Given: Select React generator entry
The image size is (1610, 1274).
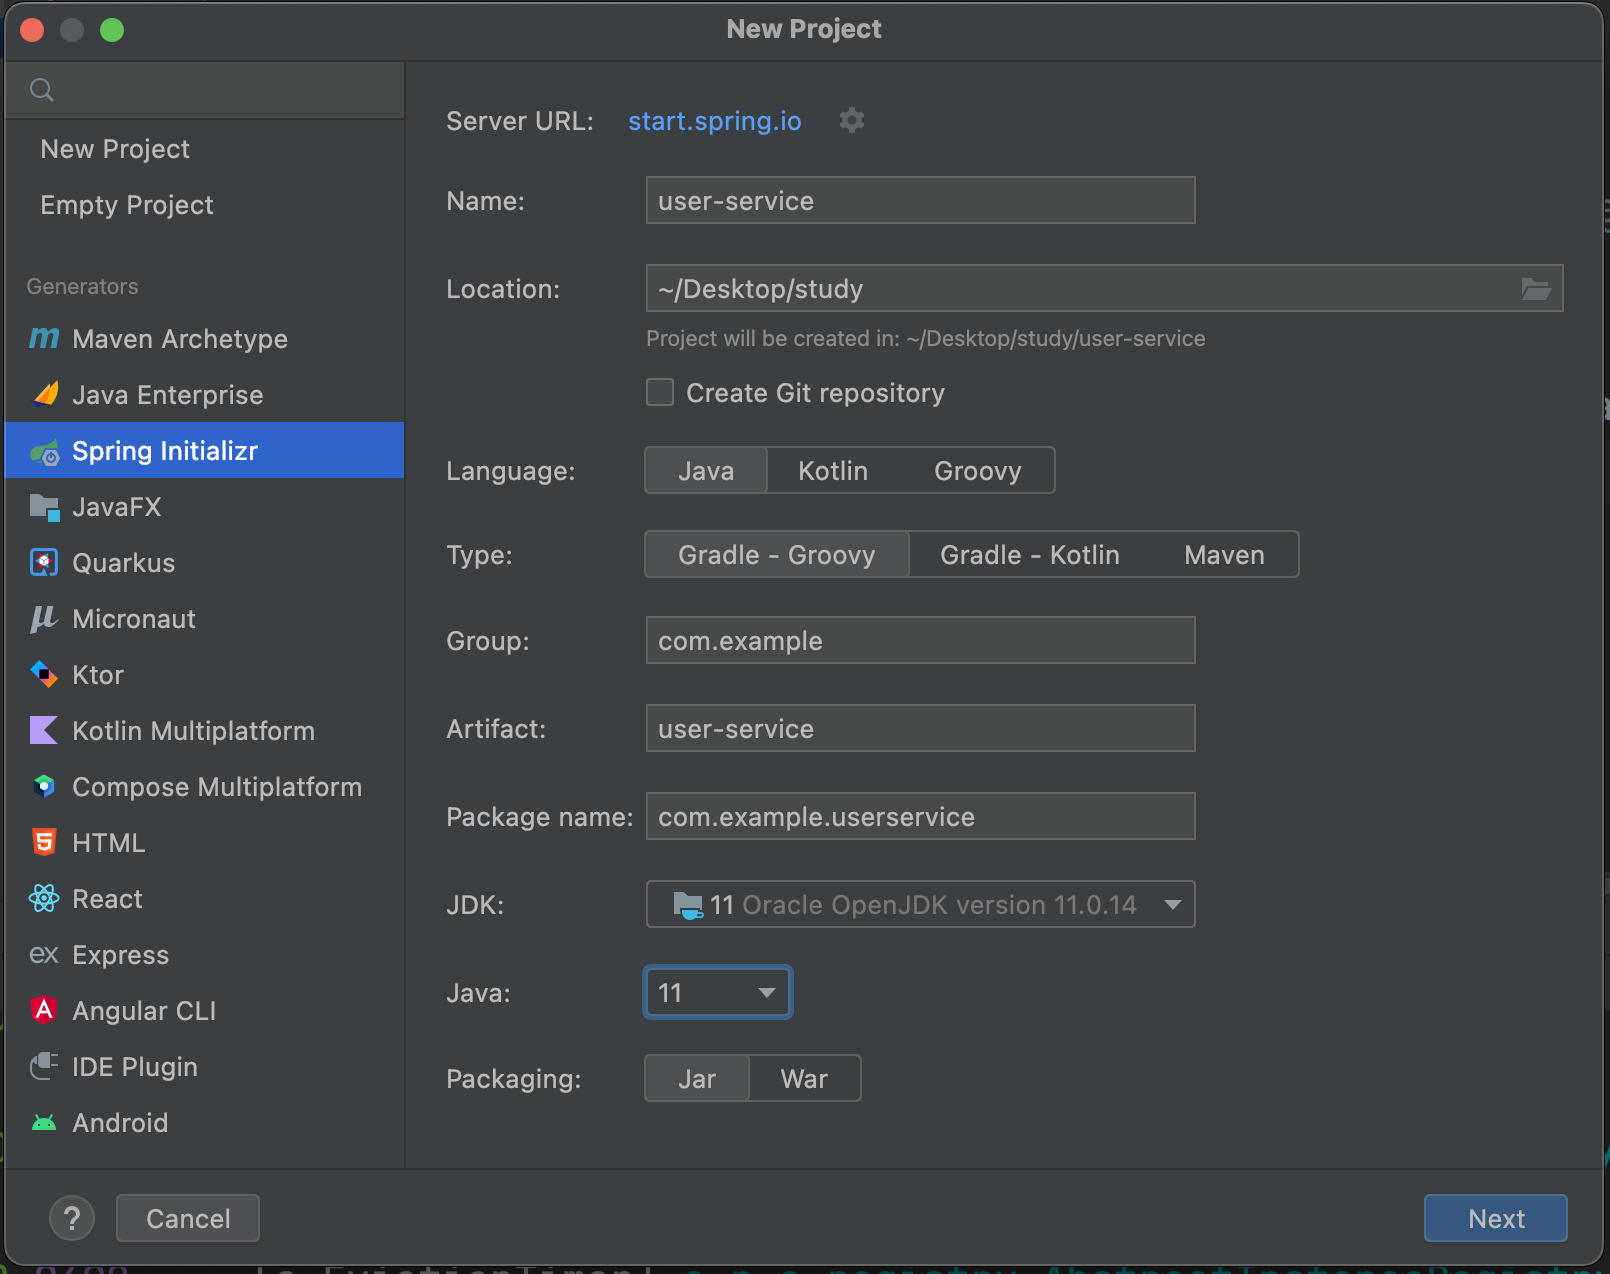Looking at the screenshot, I should coord(205,898).
